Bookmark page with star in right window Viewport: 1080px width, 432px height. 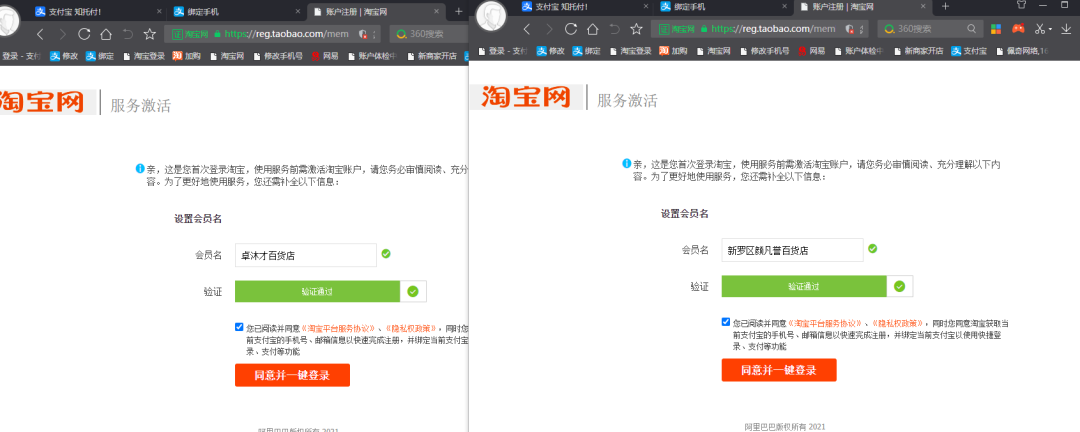[x=636, y=29]
